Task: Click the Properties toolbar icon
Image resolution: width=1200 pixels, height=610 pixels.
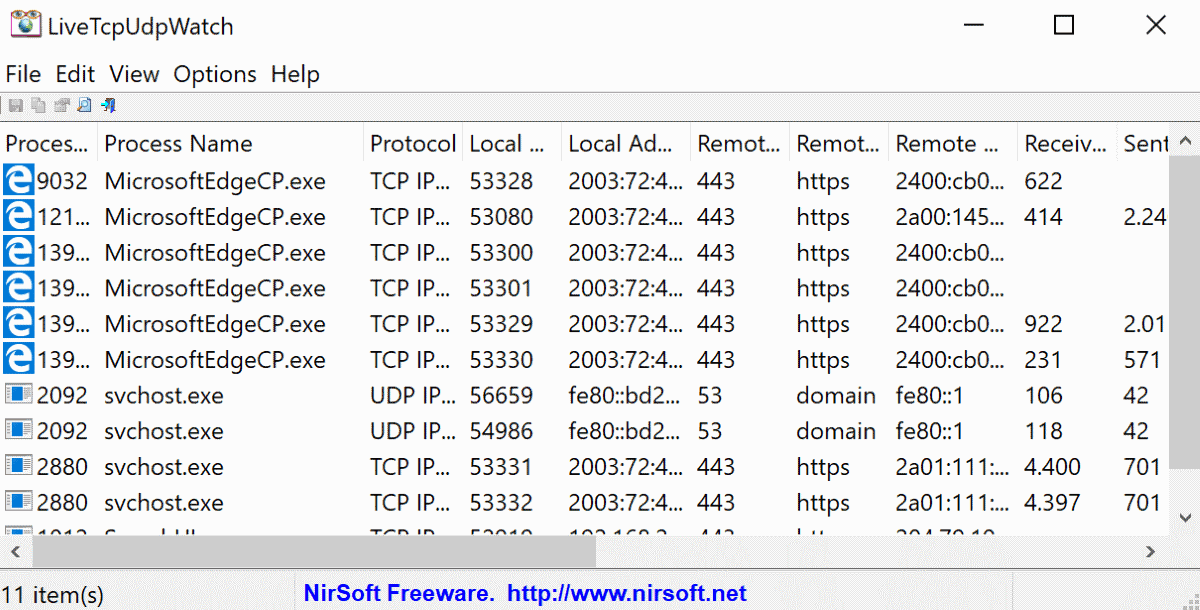Action: tap(62, 105)
